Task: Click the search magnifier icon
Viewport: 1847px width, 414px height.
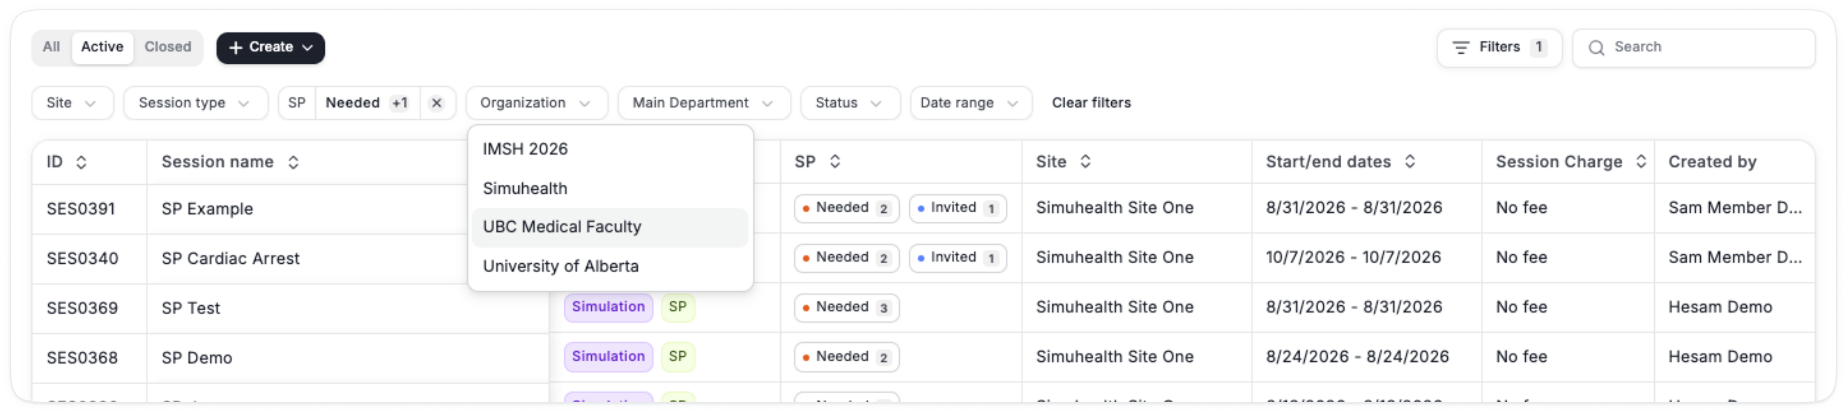Action: pos(1597,48)
